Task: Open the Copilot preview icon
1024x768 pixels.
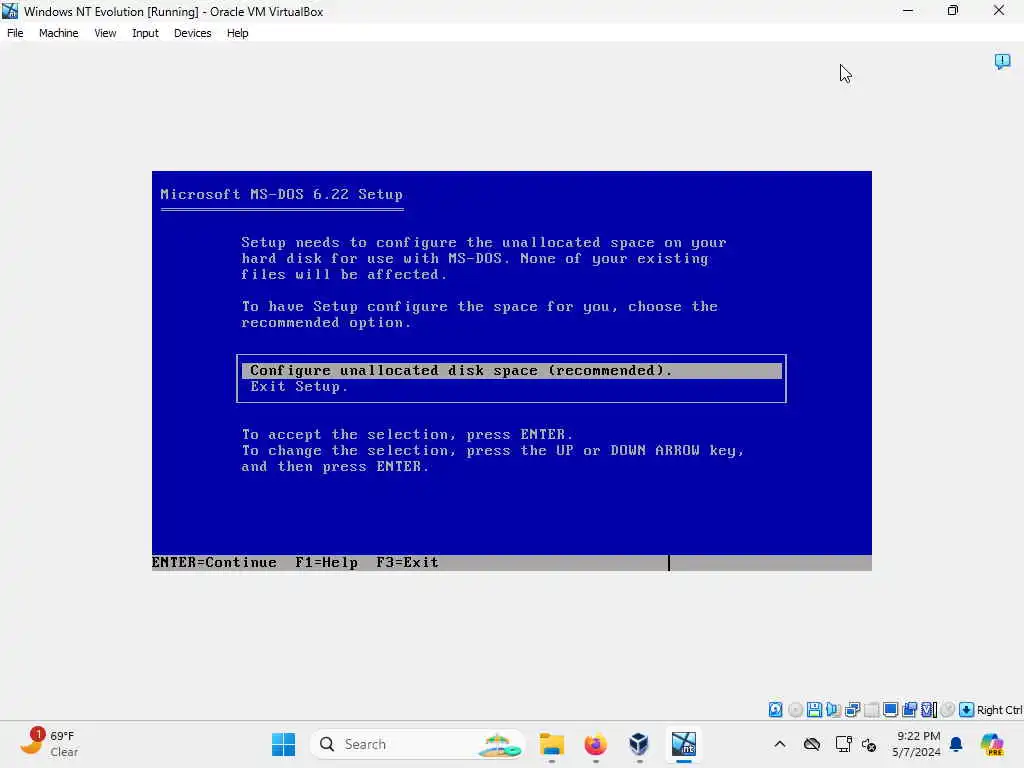Action: tap(992, 744)
